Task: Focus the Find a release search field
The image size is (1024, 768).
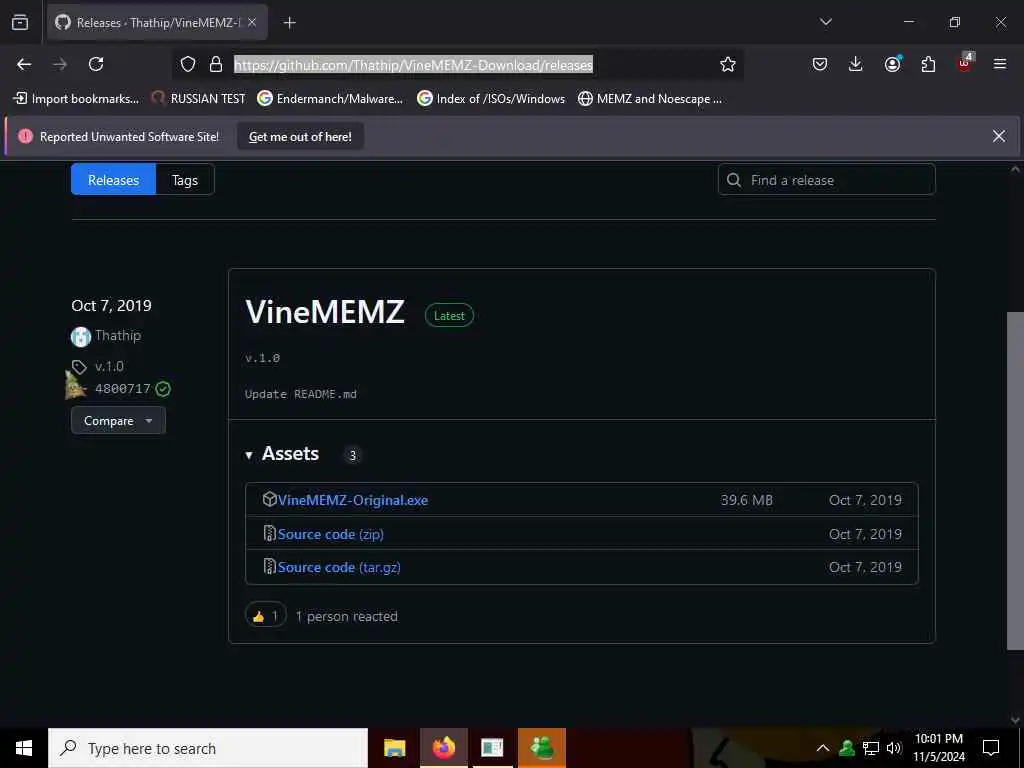Action: coord(827,180)
